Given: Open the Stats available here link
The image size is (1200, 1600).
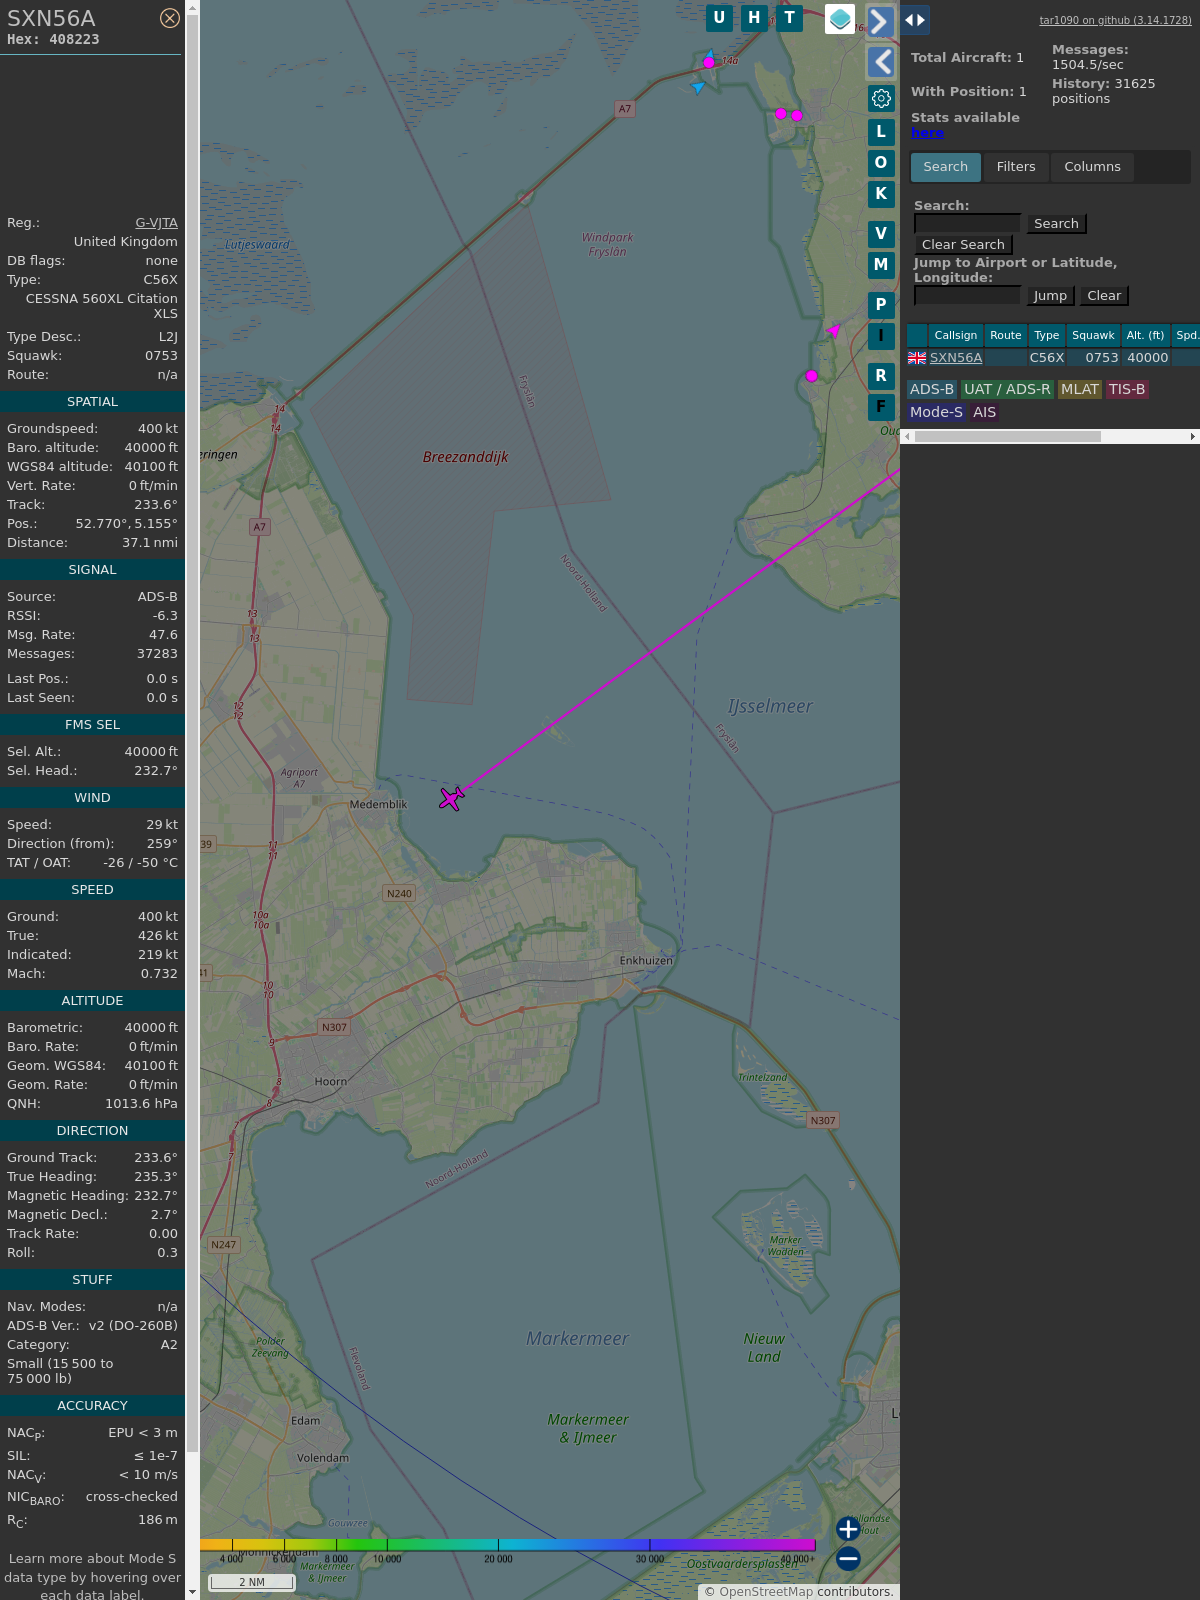Looking at the screenshot, I should click(x=927, y=133).
